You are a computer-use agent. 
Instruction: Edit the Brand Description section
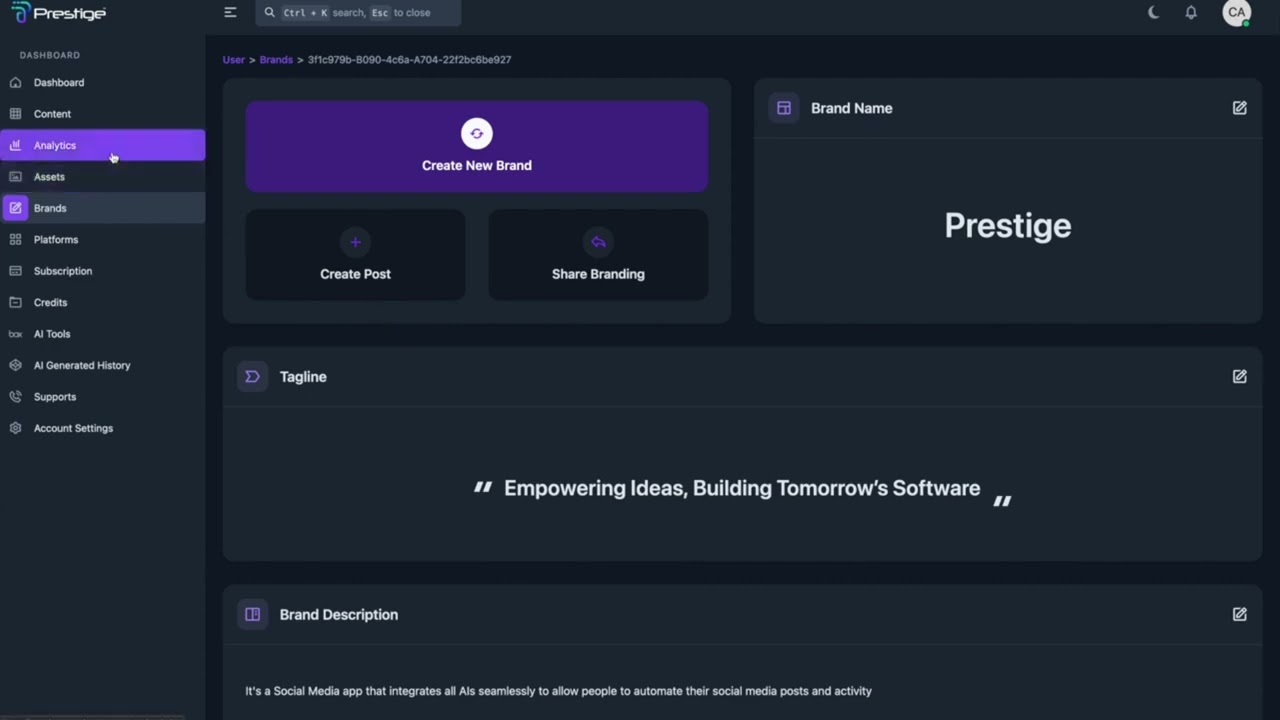tap(1239, 615)
